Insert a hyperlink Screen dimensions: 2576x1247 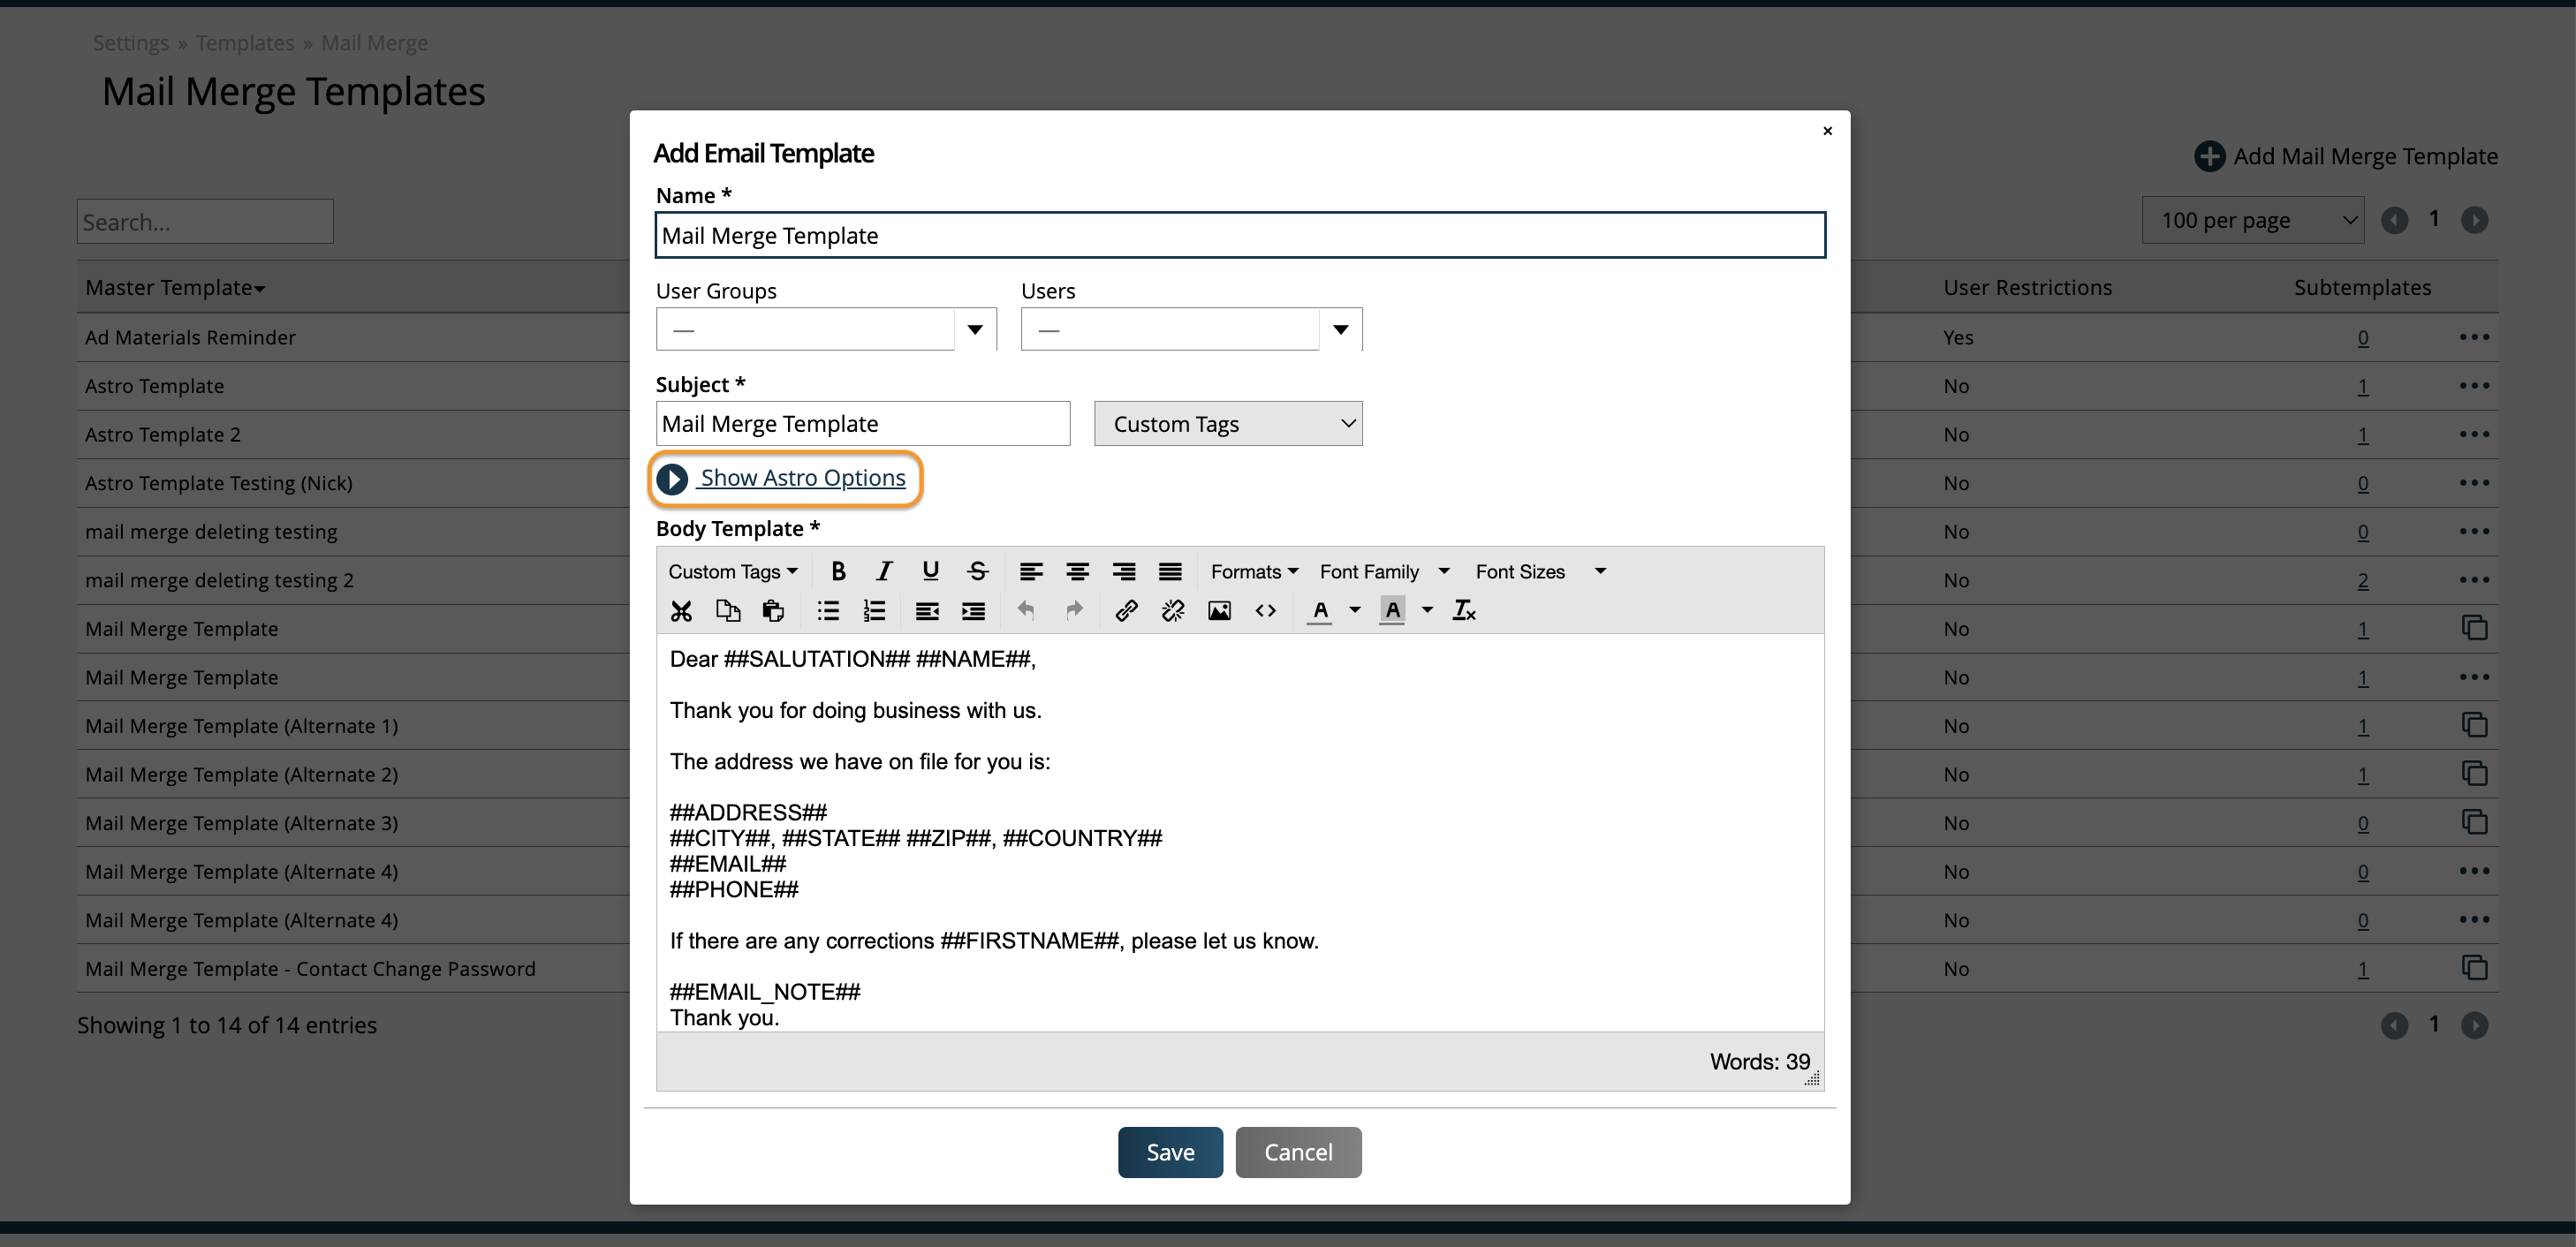pos(1126,610)
